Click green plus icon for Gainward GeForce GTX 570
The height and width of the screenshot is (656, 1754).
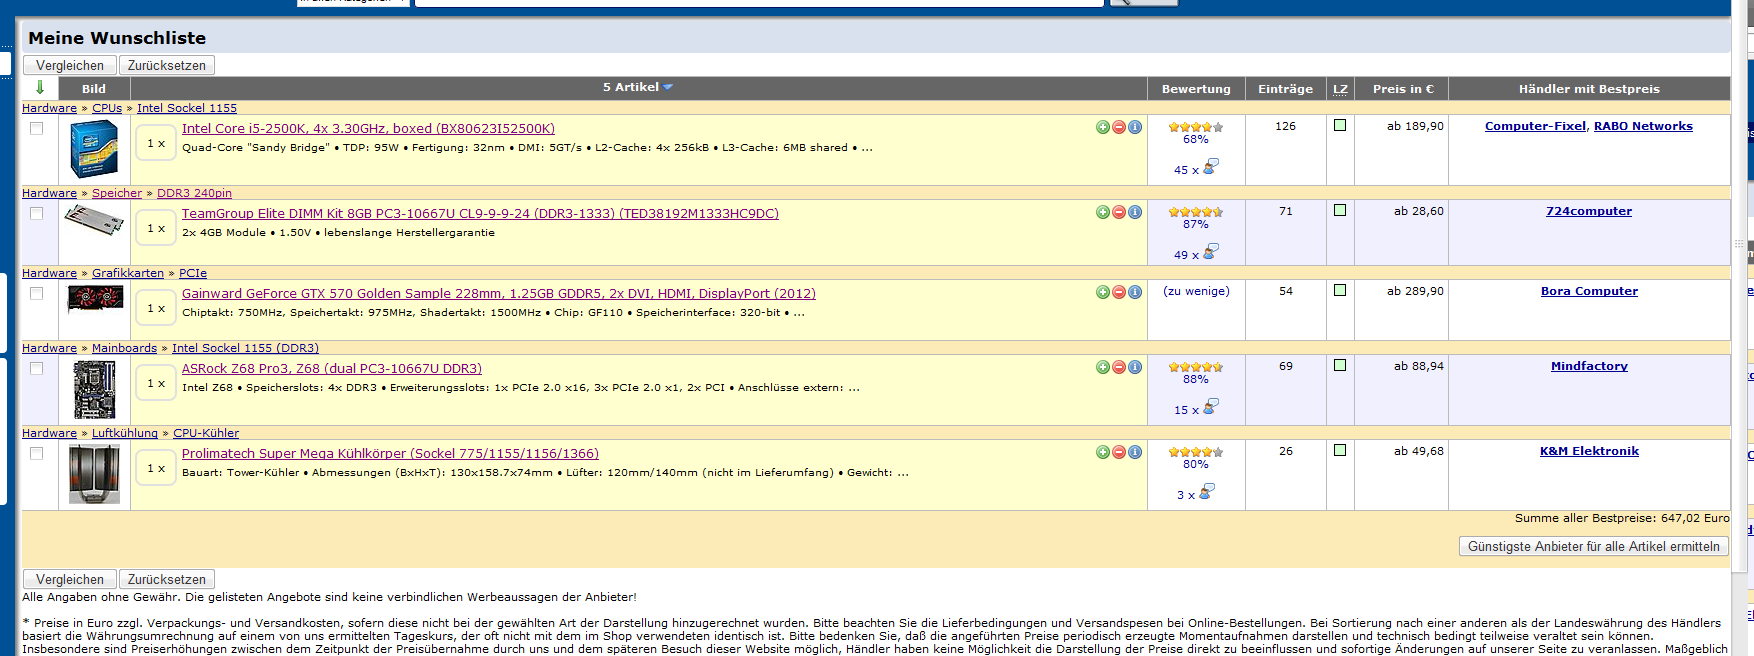1103,292
